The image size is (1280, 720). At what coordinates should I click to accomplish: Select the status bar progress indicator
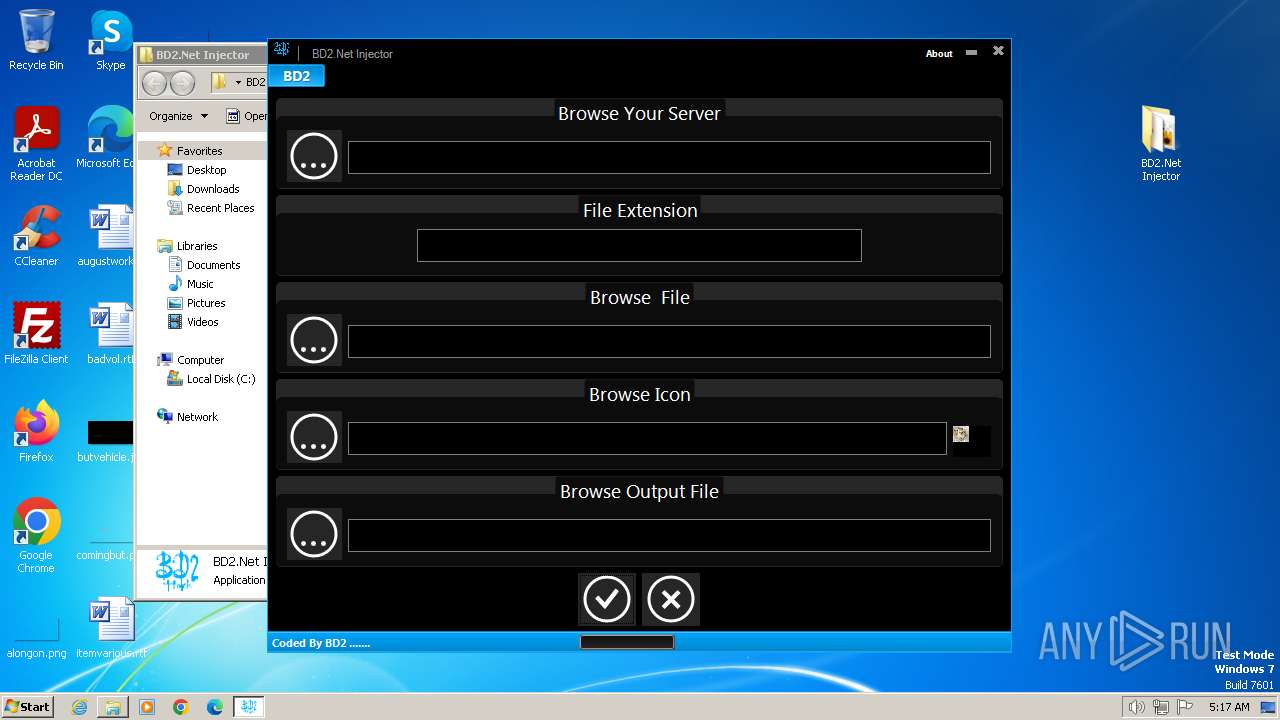click(x=627, y=642)
